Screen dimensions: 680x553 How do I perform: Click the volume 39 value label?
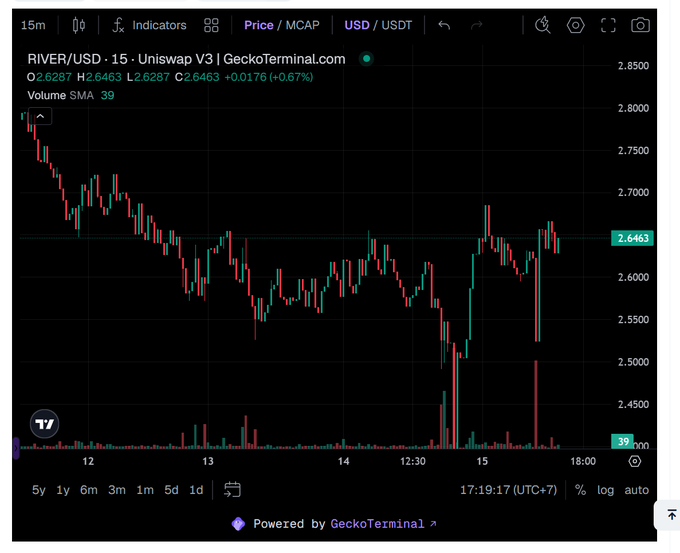click(623, 441)
